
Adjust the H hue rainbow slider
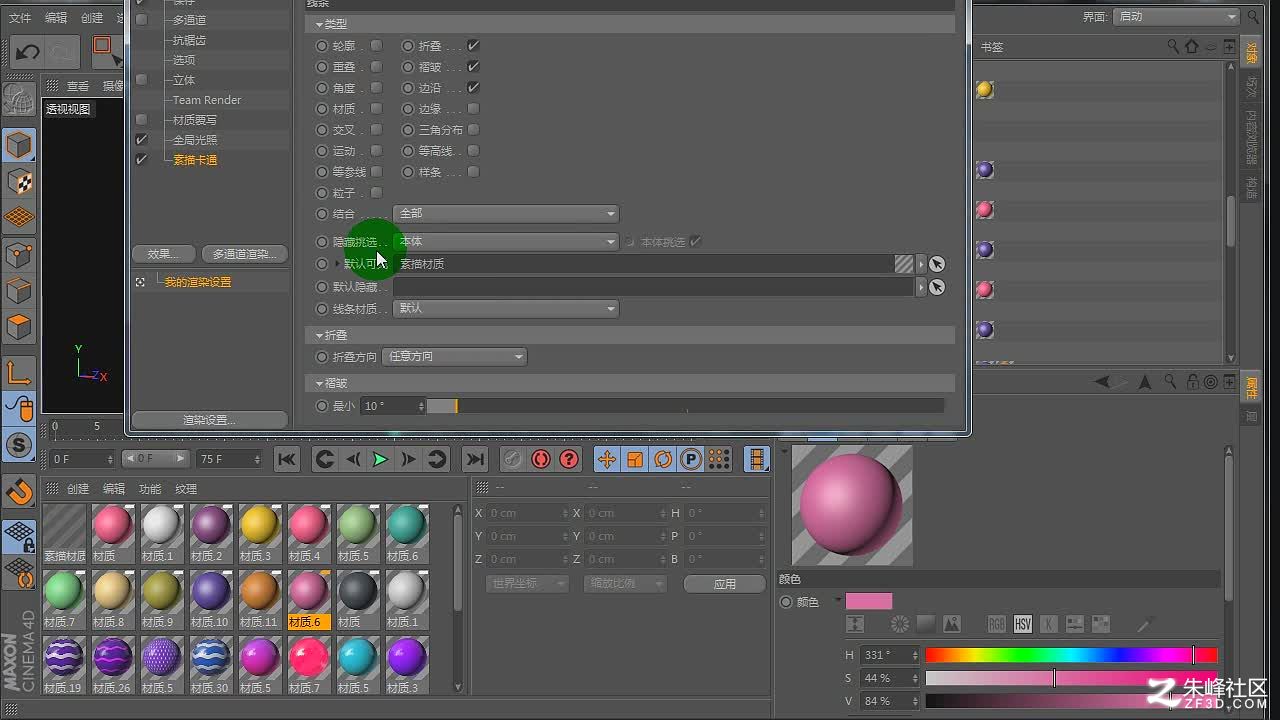pos(1071,656)
